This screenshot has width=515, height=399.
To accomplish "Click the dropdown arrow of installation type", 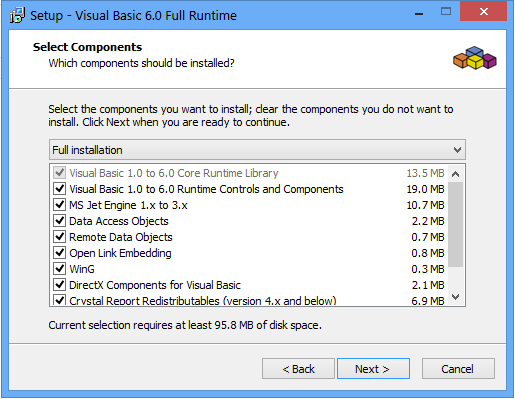I will tap(457, 150).
